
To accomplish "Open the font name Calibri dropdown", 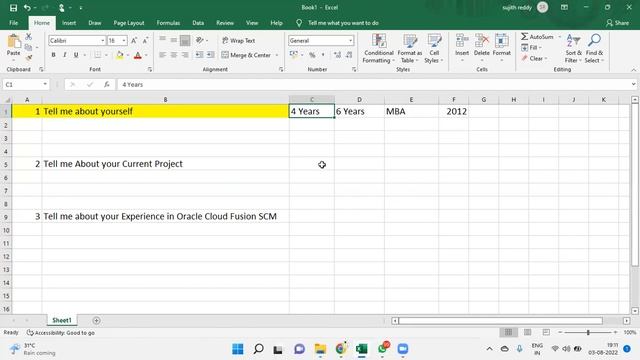I will pyautogui.click(x=102, y=40).
